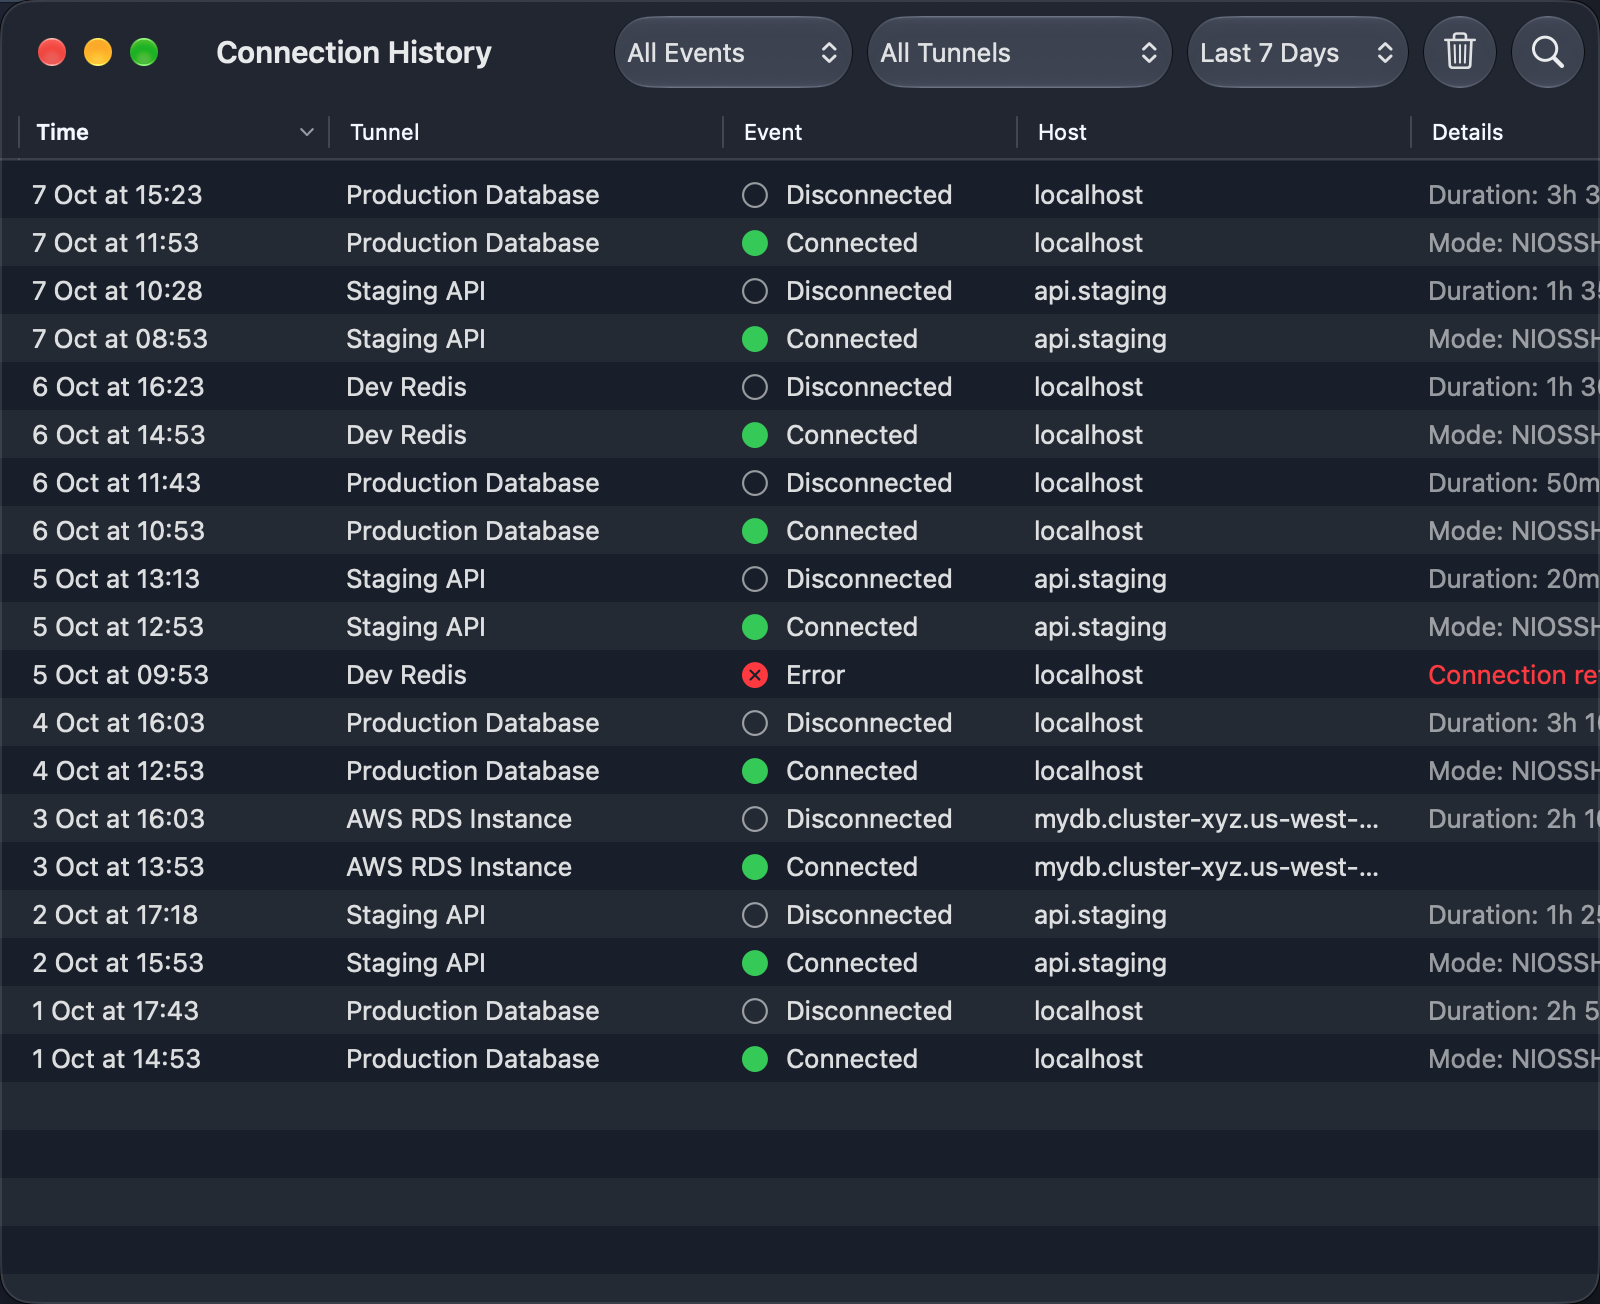The image size is (1600, 1304).
Task: Click the Disconnected circle at 5 Oct 13:13
Action: pos(755,579)
